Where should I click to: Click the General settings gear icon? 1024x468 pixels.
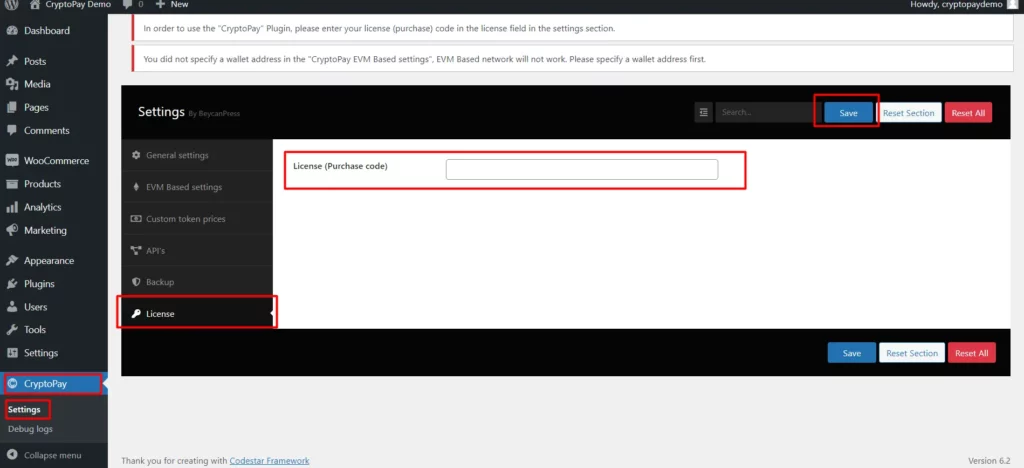pos(136,155)
